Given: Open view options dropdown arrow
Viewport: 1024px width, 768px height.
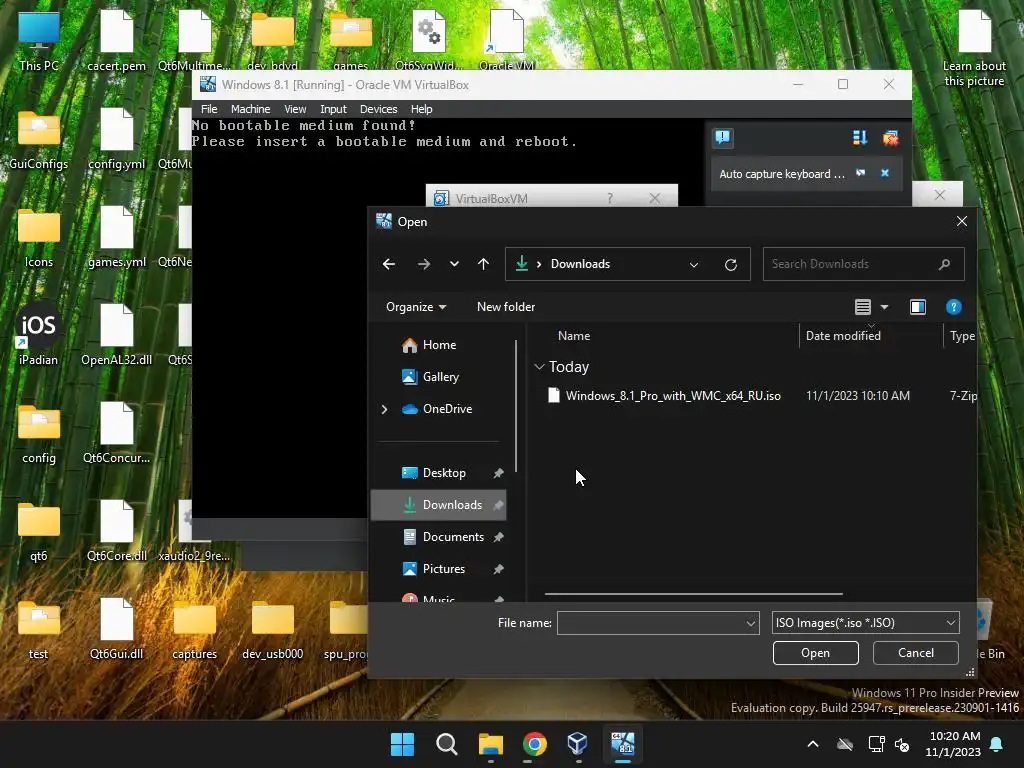Looking at the screenshot, I should point(884,307).
